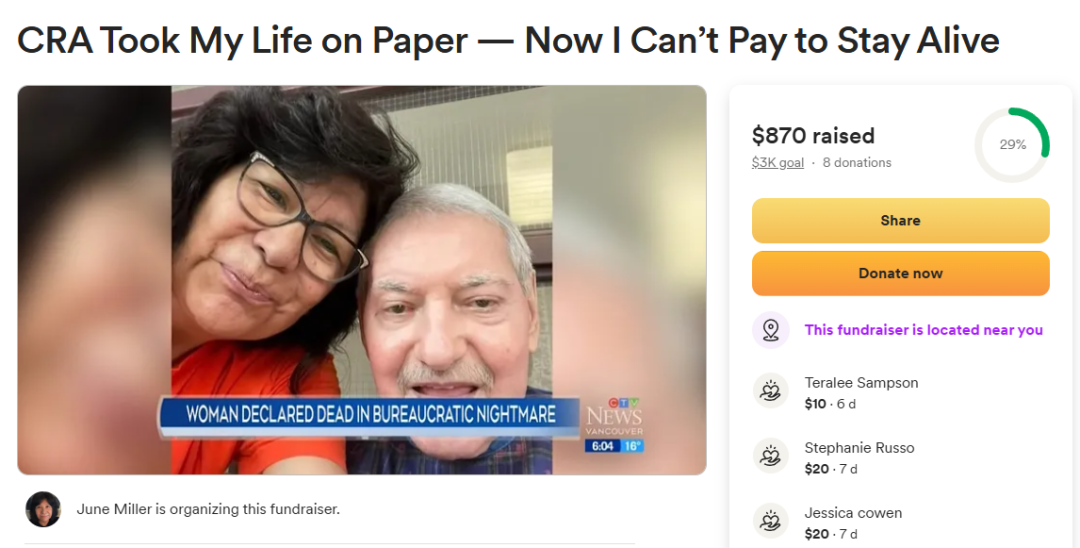Click donation heart icon beside Teralee Sampson

(771, 391)
